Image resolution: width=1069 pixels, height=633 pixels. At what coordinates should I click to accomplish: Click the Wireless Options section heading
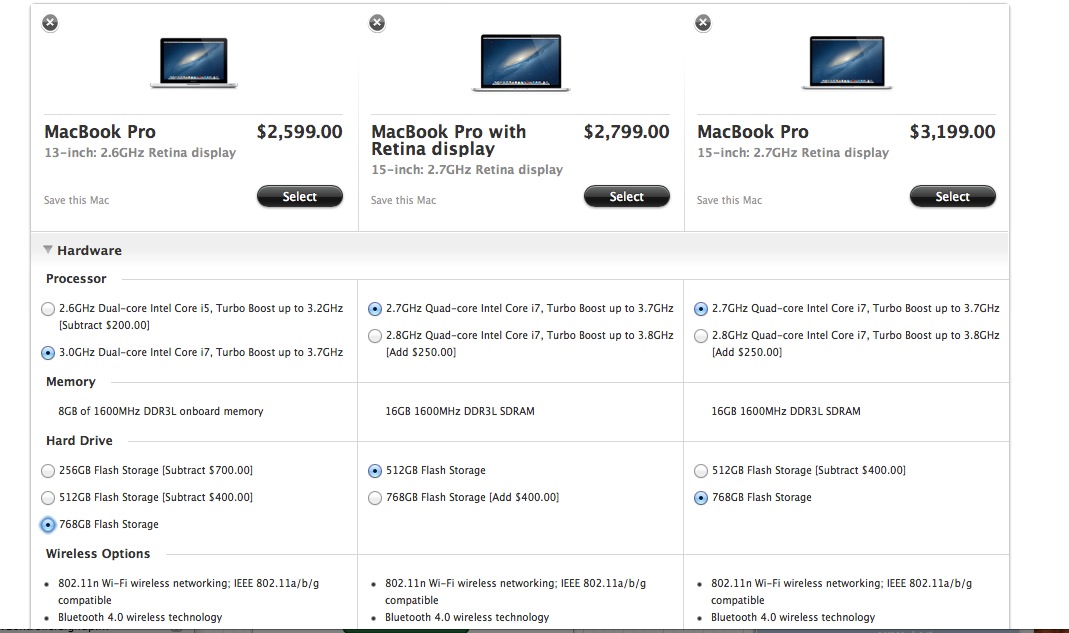pos(98,554)
